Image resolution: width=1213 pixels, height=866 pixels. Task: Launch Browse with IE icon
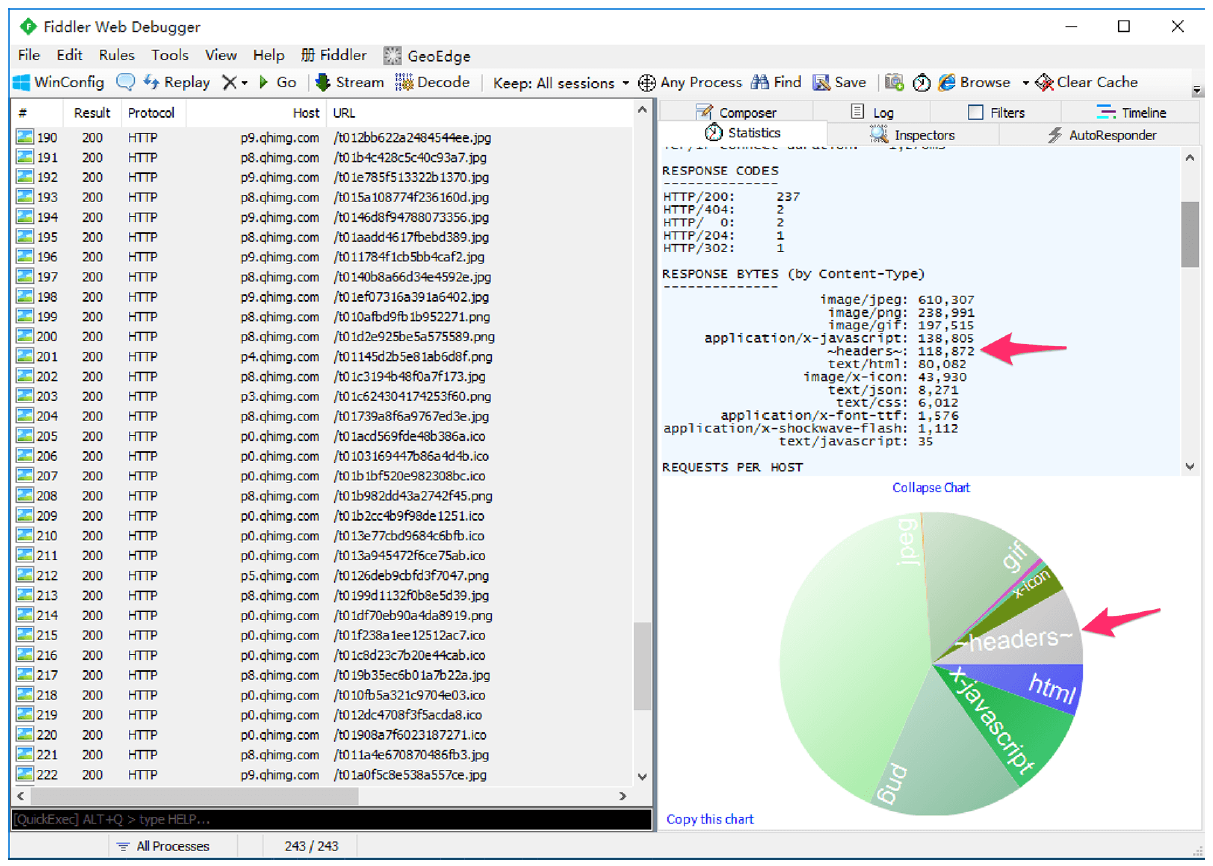point(974,83)
